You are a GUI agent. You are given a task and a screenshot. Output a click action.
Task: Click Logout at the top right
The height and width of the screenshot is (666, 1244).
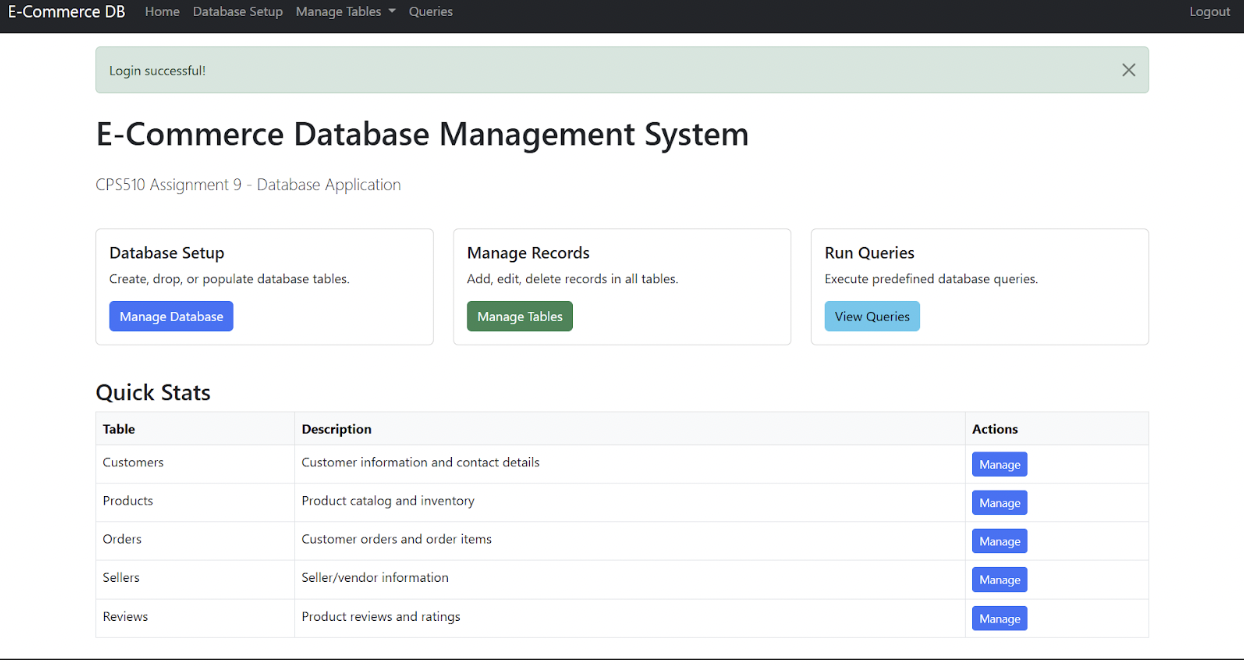(1209, 11)
